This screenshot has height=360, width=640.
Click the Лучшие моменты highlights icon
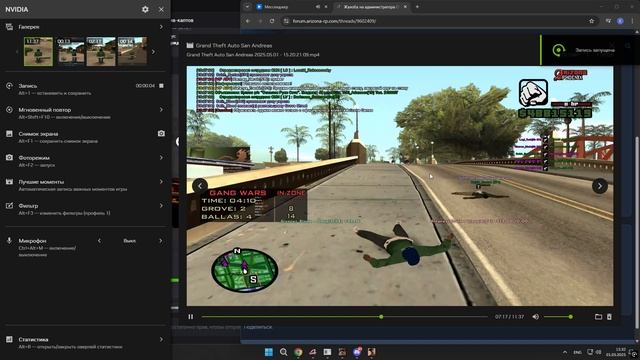click(9, 182)
